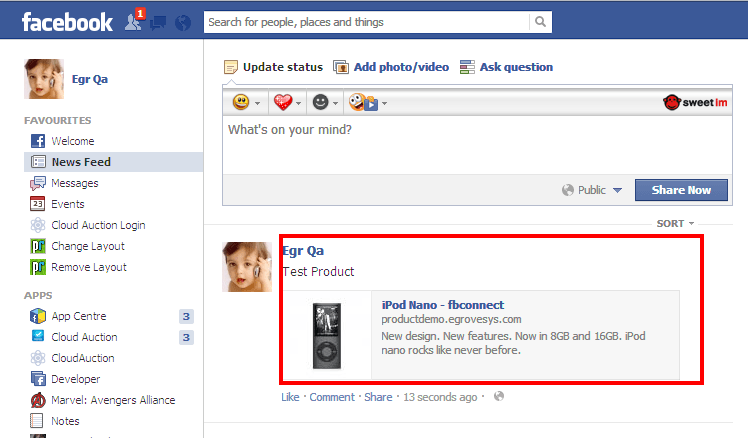748x438 pixels.
Task: Click Comment under the post
Action: click(x=332, y=397)
